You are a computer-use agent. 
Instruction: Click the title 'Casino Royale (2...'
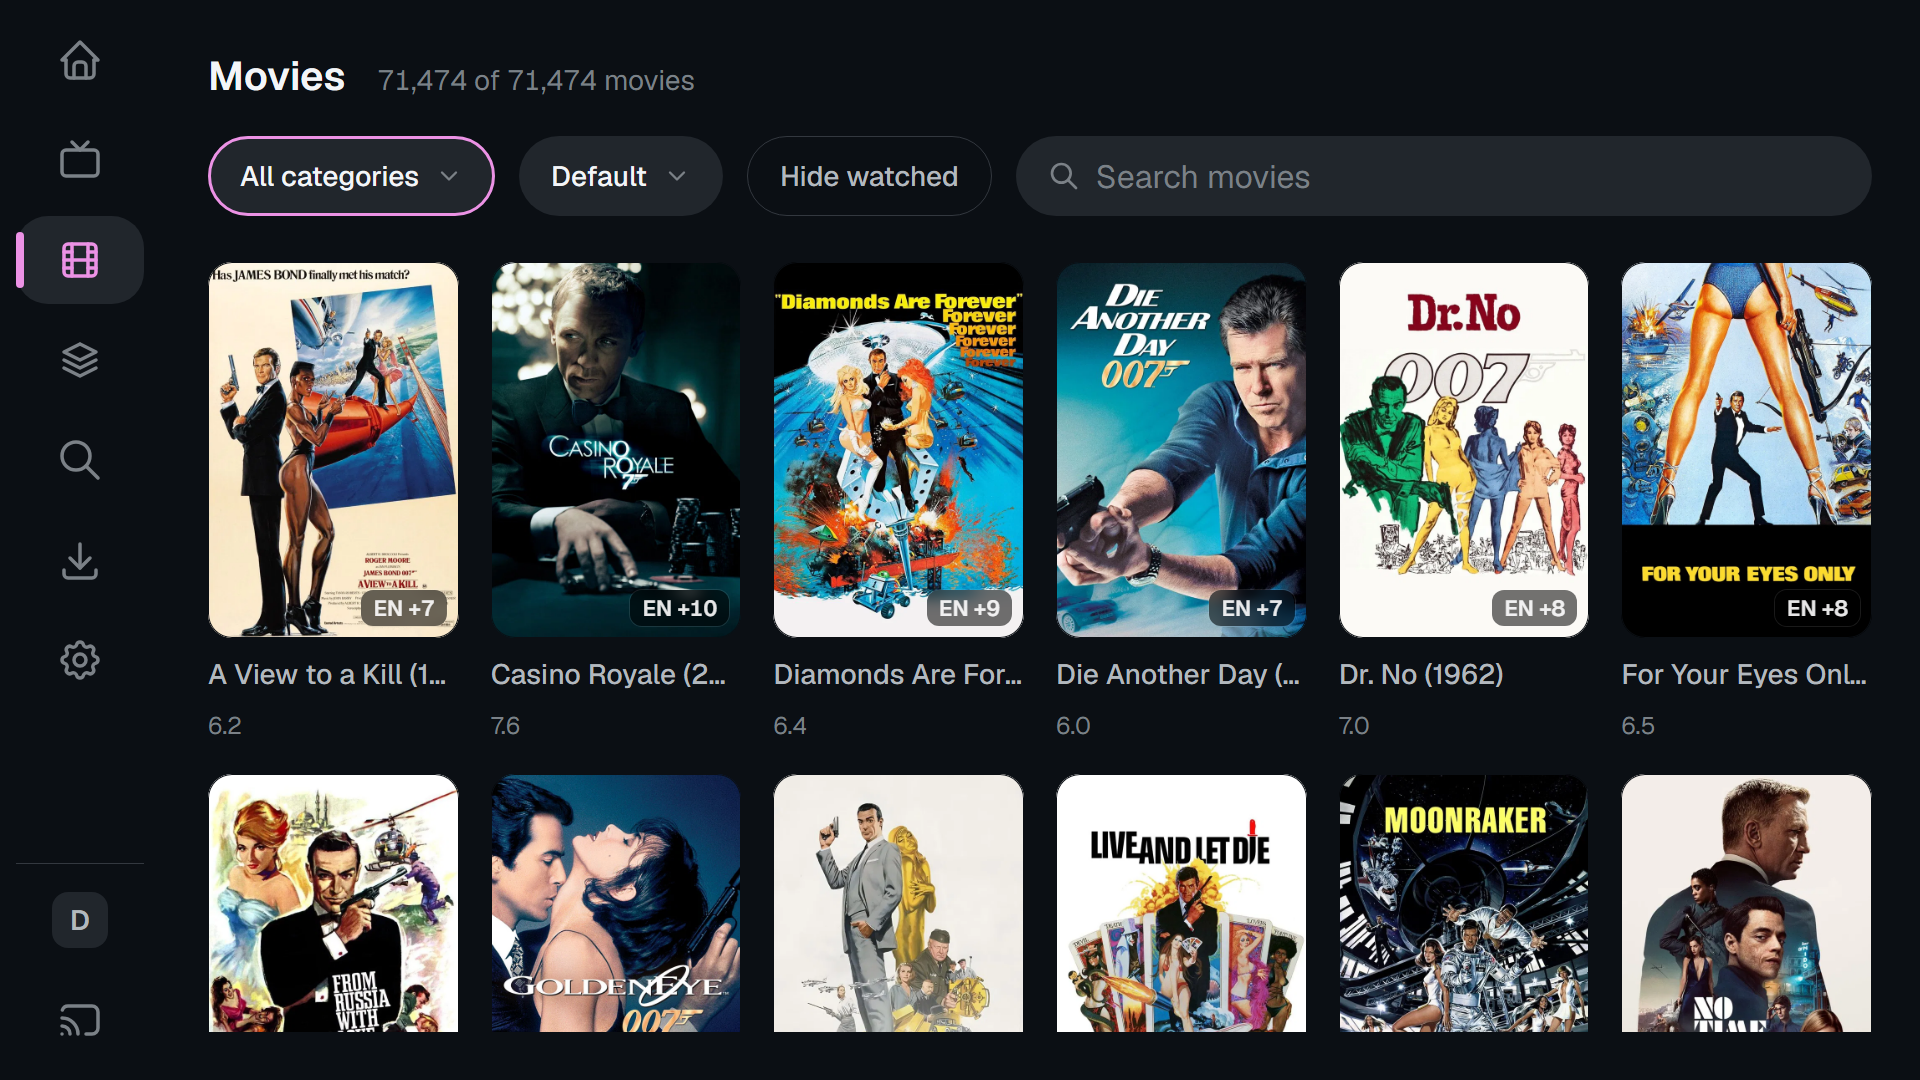(x=609, y=675)
